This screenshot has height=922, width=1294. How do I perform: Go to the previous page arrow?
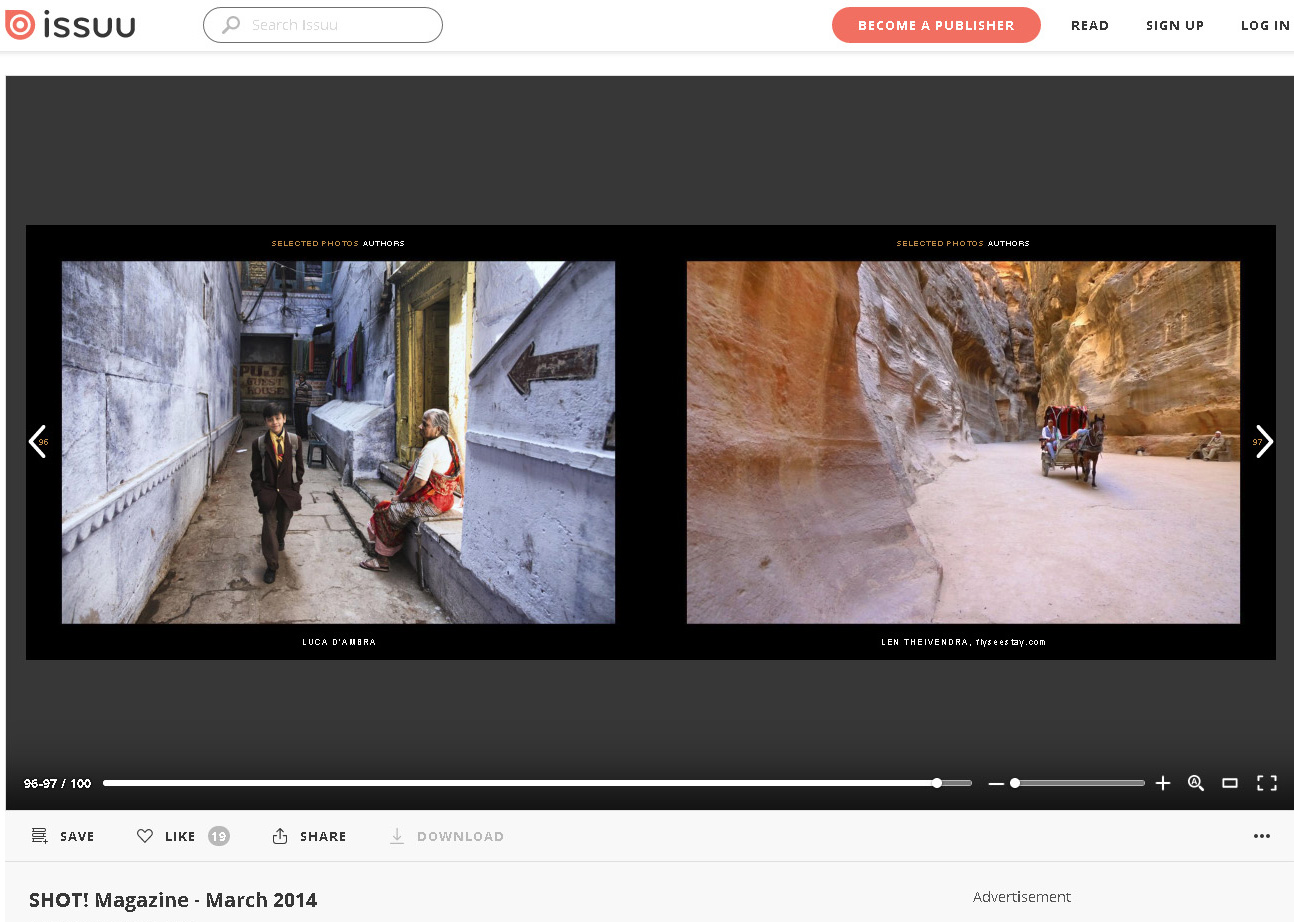(37, 441)
